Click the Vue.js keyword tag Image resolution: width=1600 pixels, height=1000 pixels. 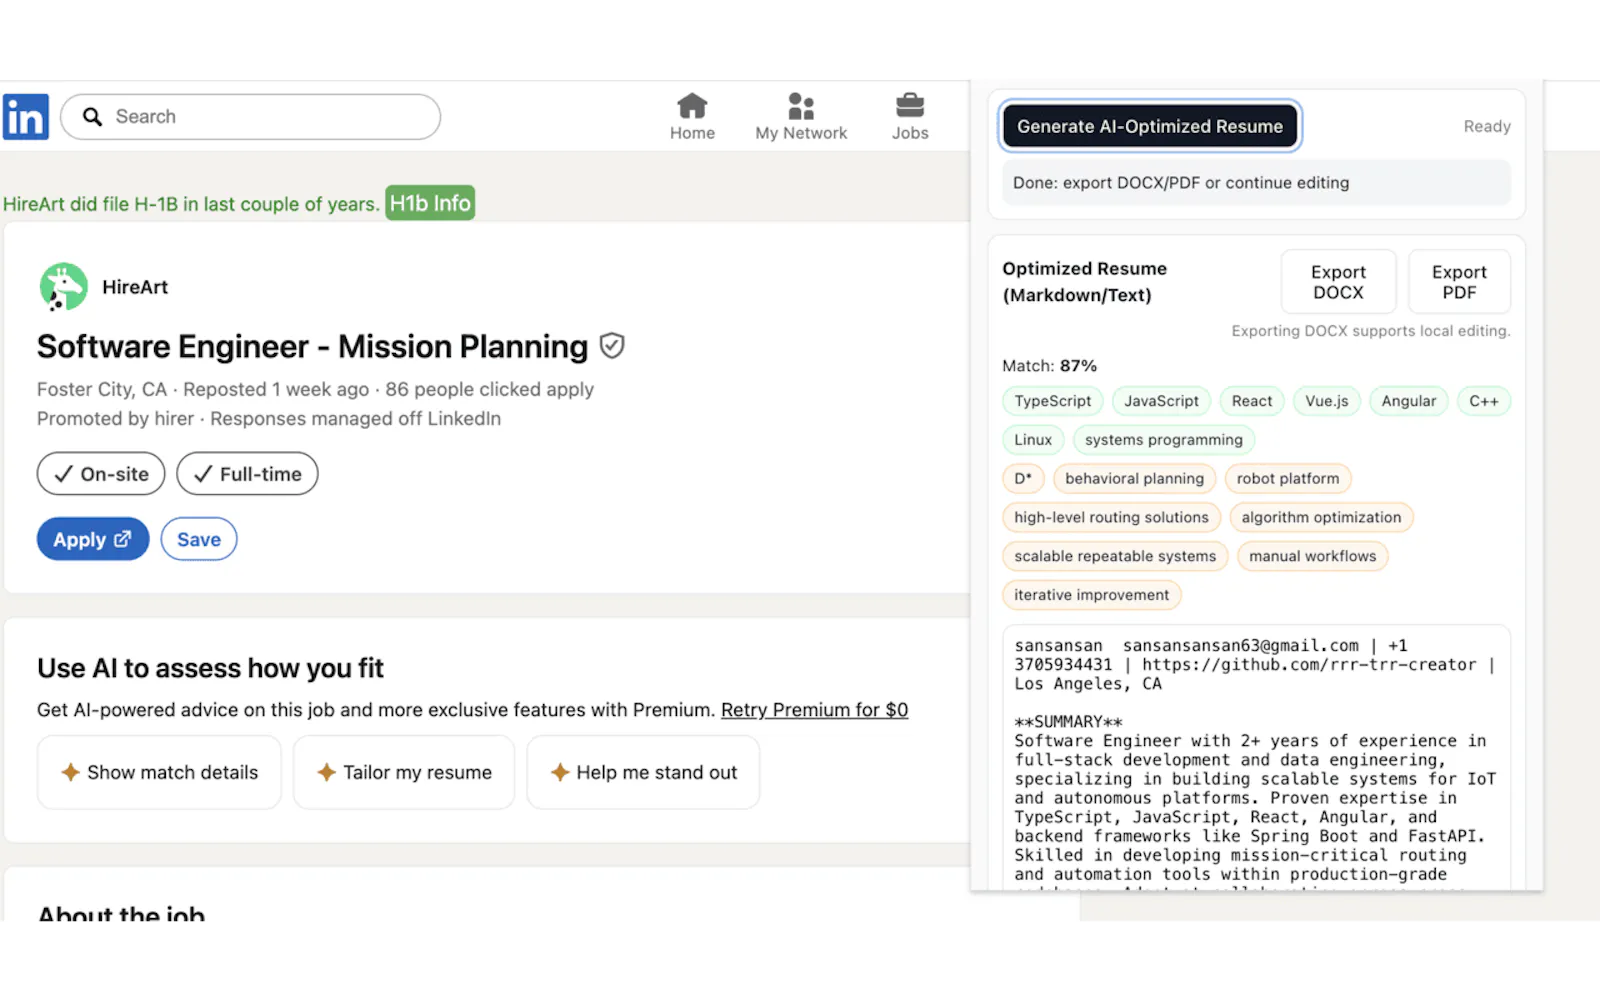[x=1327, y=401]
